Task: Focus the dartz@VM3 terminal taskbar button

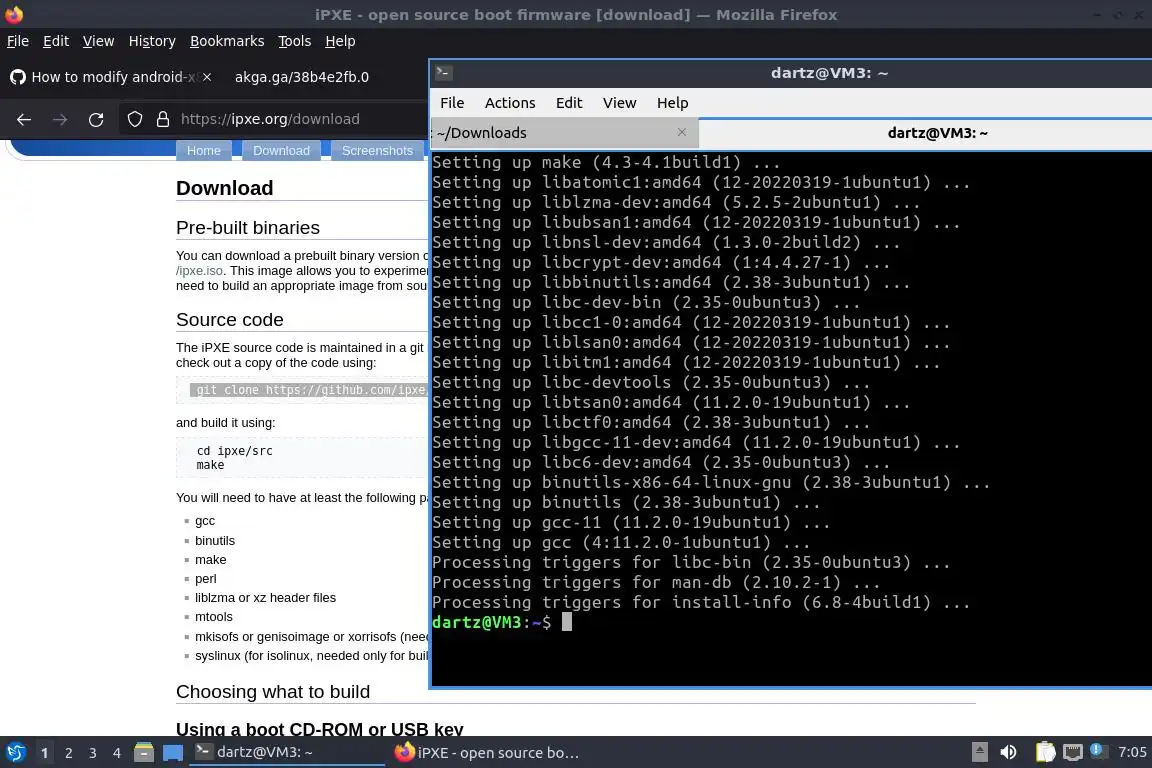Action: (287, 752)
